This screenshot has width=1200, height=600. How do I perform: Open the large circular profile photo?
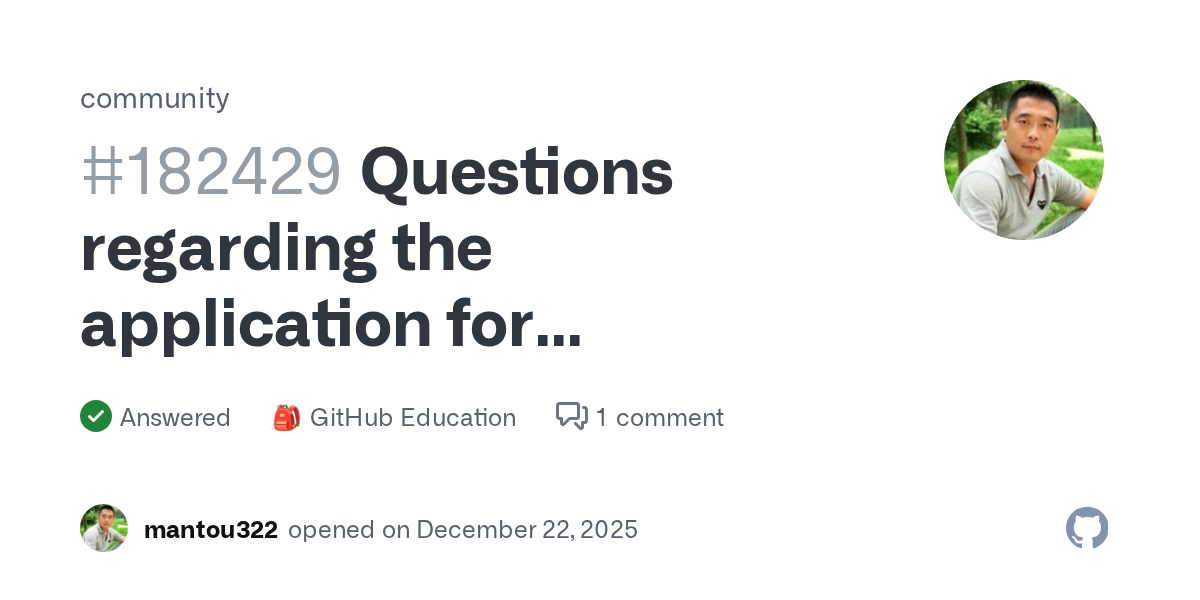coord(1024,160)
